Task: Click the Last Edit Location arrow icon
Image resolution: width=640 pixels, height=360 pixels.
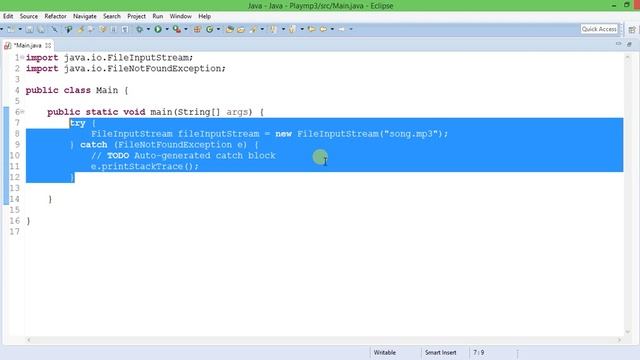Action: [311, 29]
